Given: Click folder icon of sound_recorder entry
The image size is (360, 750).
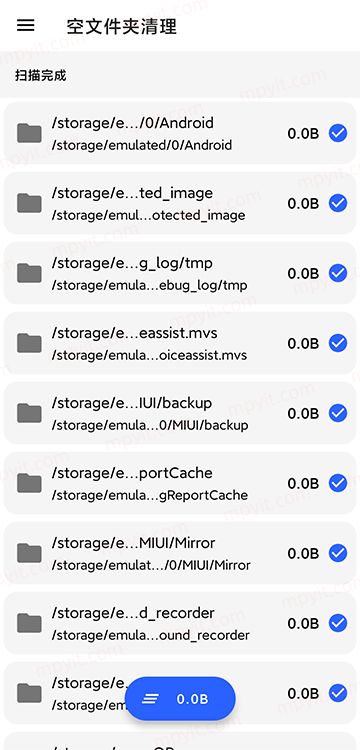Looking at the screenshot, I should click(29, 623).
